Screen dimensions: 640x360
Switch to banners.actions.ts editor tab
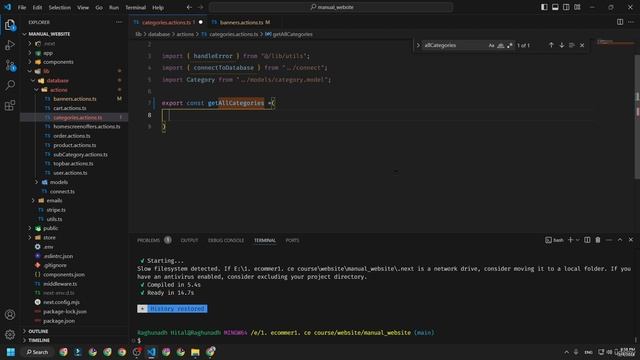pos(241,22)
